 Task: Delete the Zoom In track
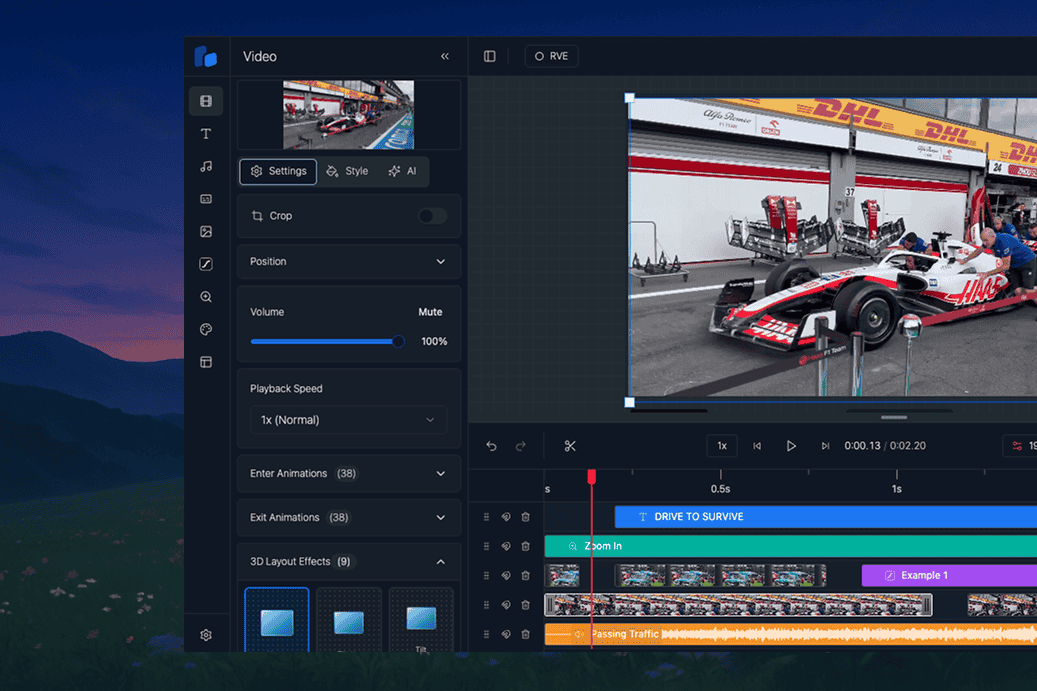tap(525, 546)
